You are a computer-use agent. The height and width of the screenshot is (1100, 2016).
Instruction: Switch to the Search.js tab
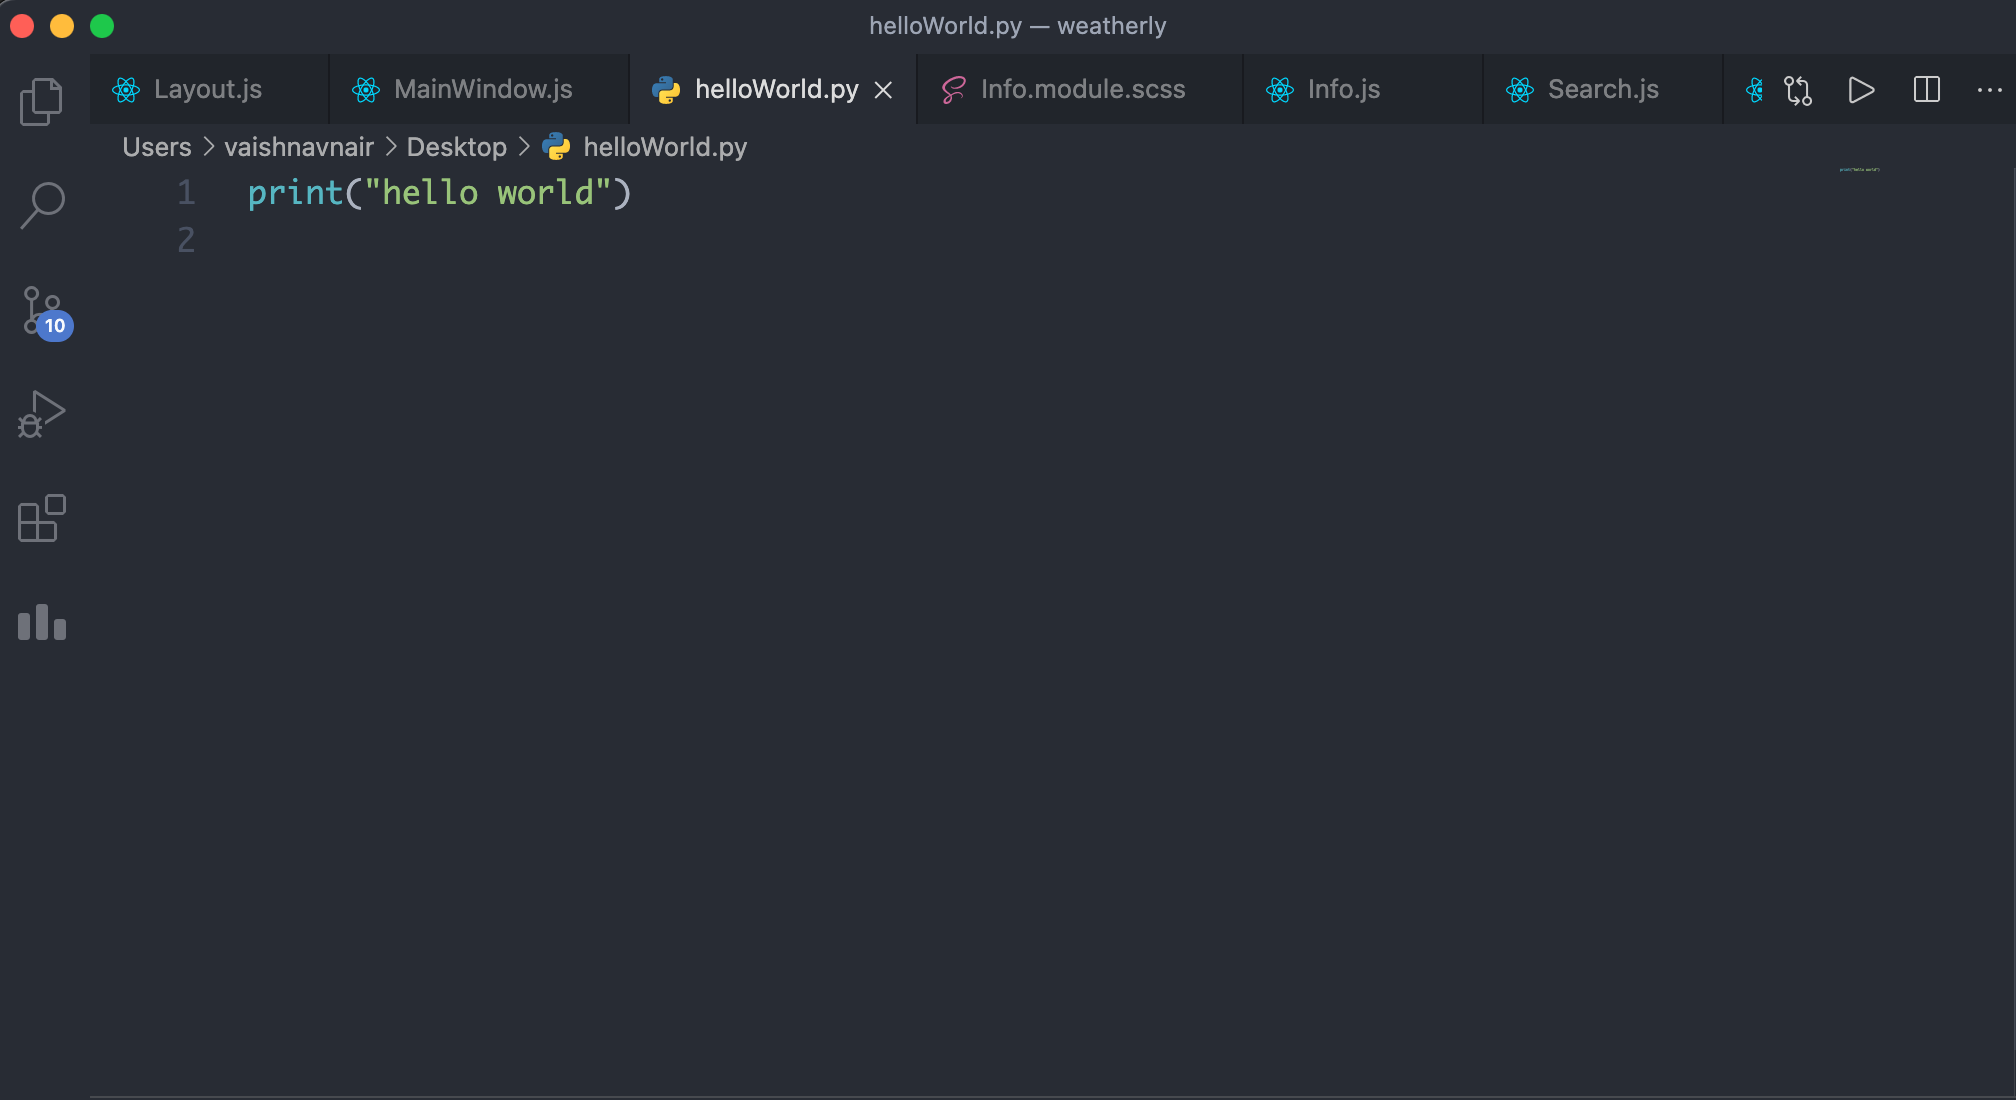1602,89
